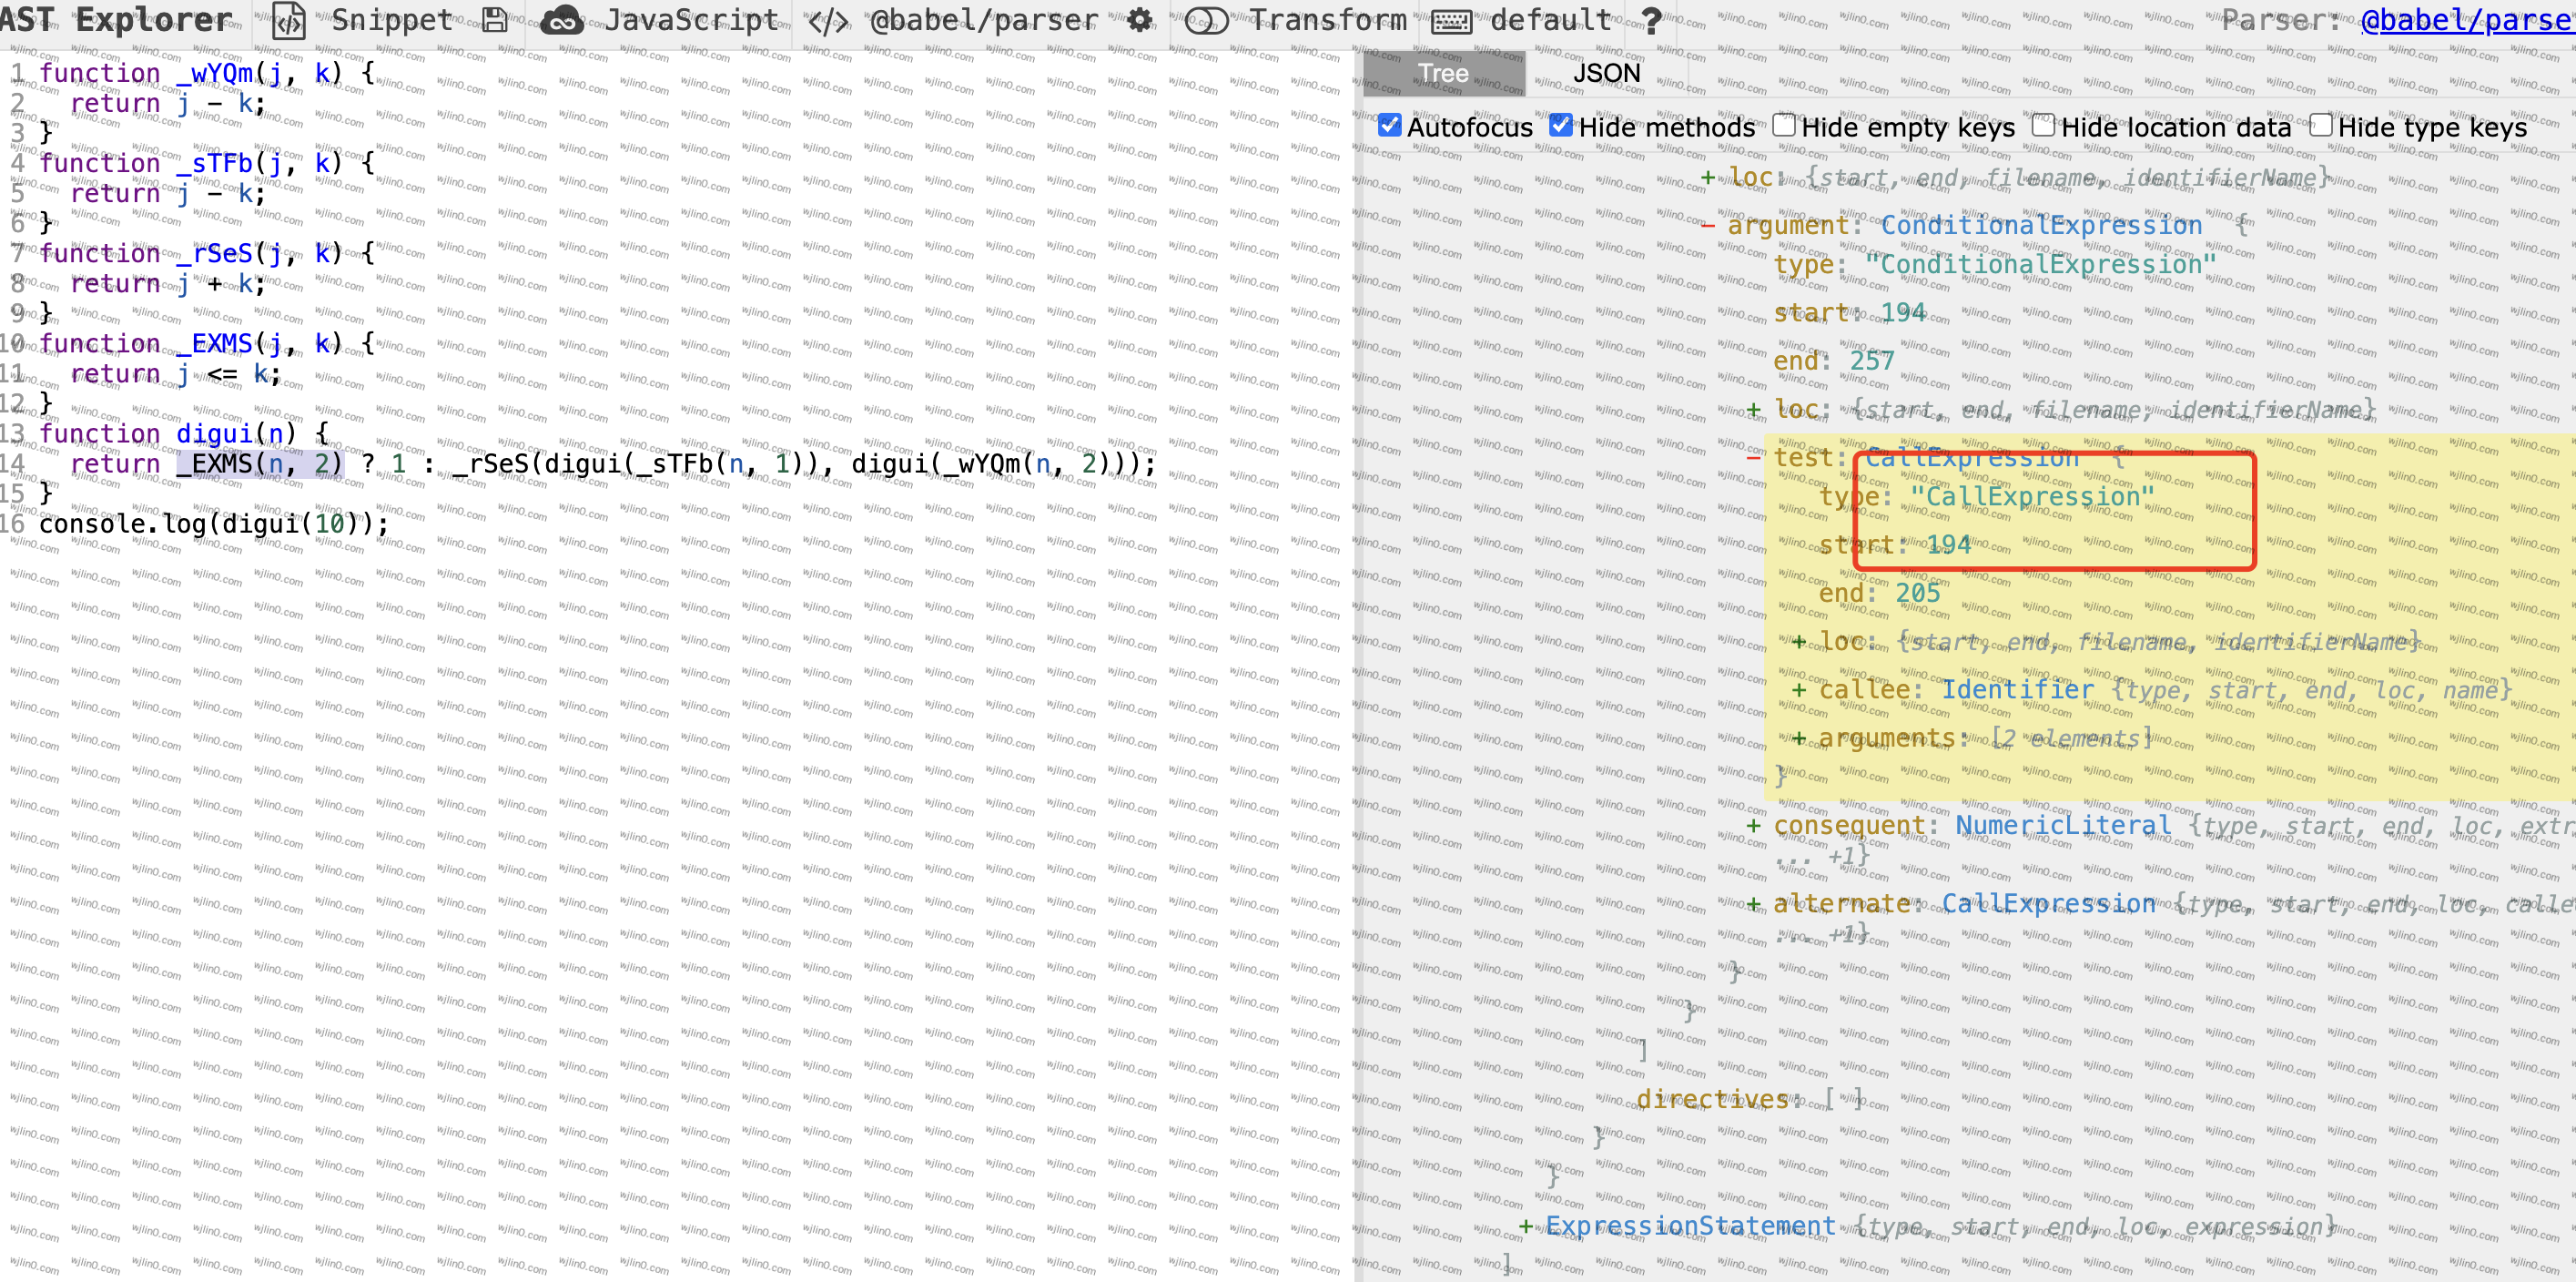2576x1282 pixels.
Task: Click code line 4 function _sTFb
Action: click(x=206, y=163)
